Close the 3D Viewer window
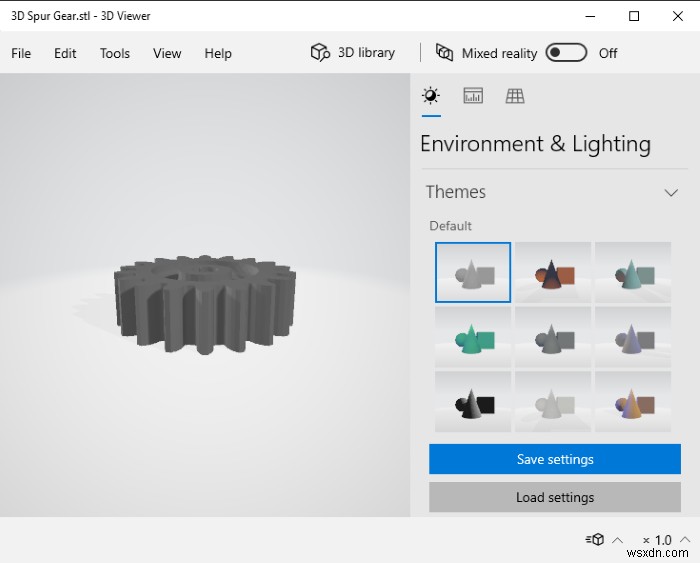Image resolution: width=700 pixels, height=563 pixels. pyautogui.click(x=678, y=16)
